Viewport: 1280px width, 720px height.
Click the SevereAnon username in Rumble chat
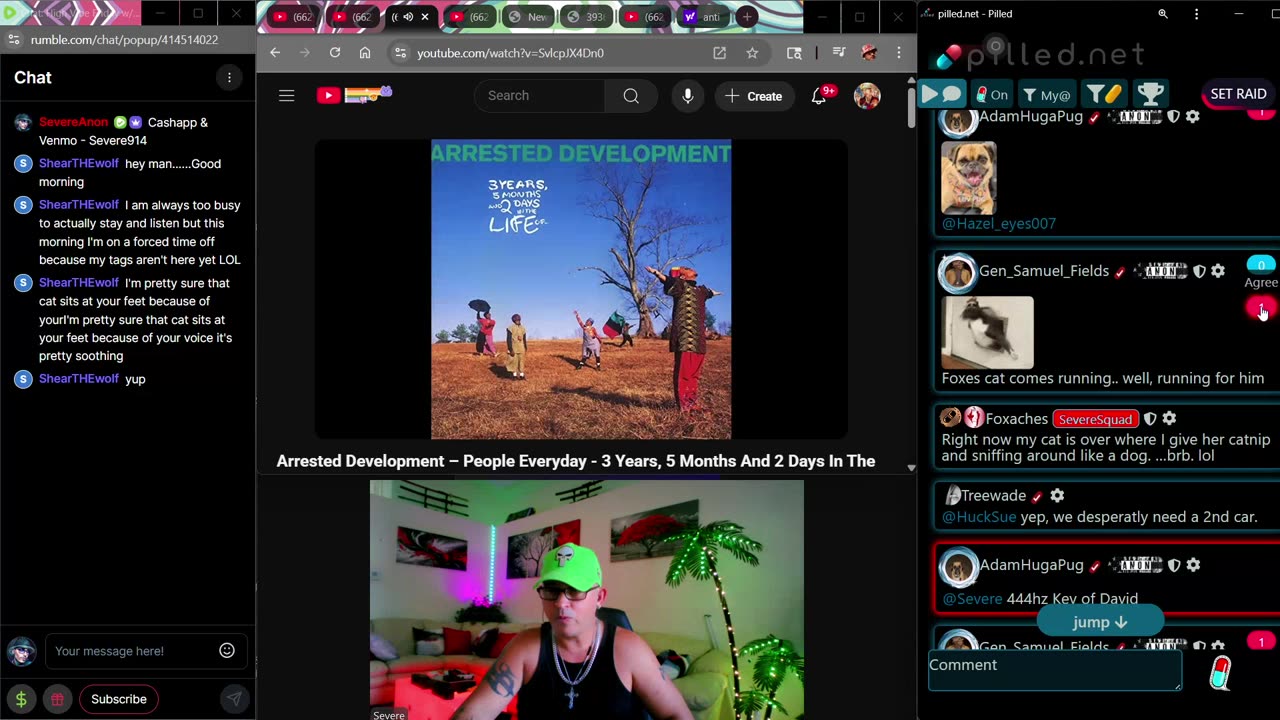[73, 123]
